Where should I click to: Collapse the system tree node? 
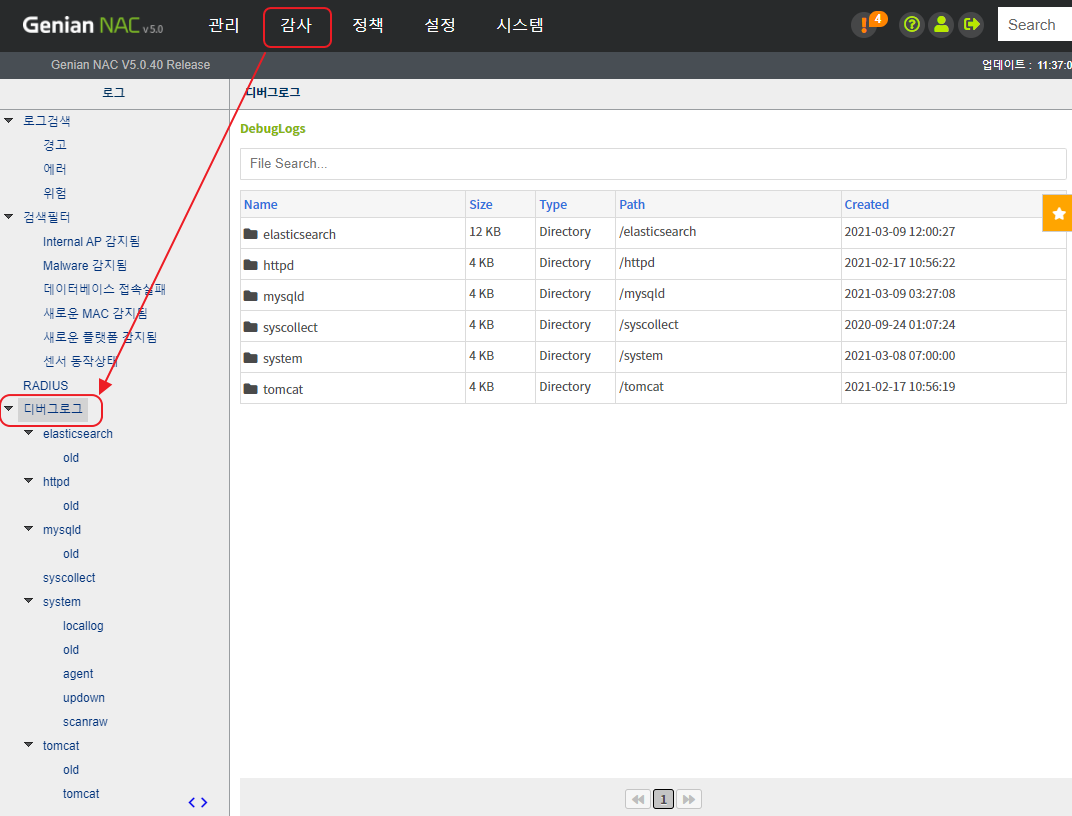[x=29, y=602]
